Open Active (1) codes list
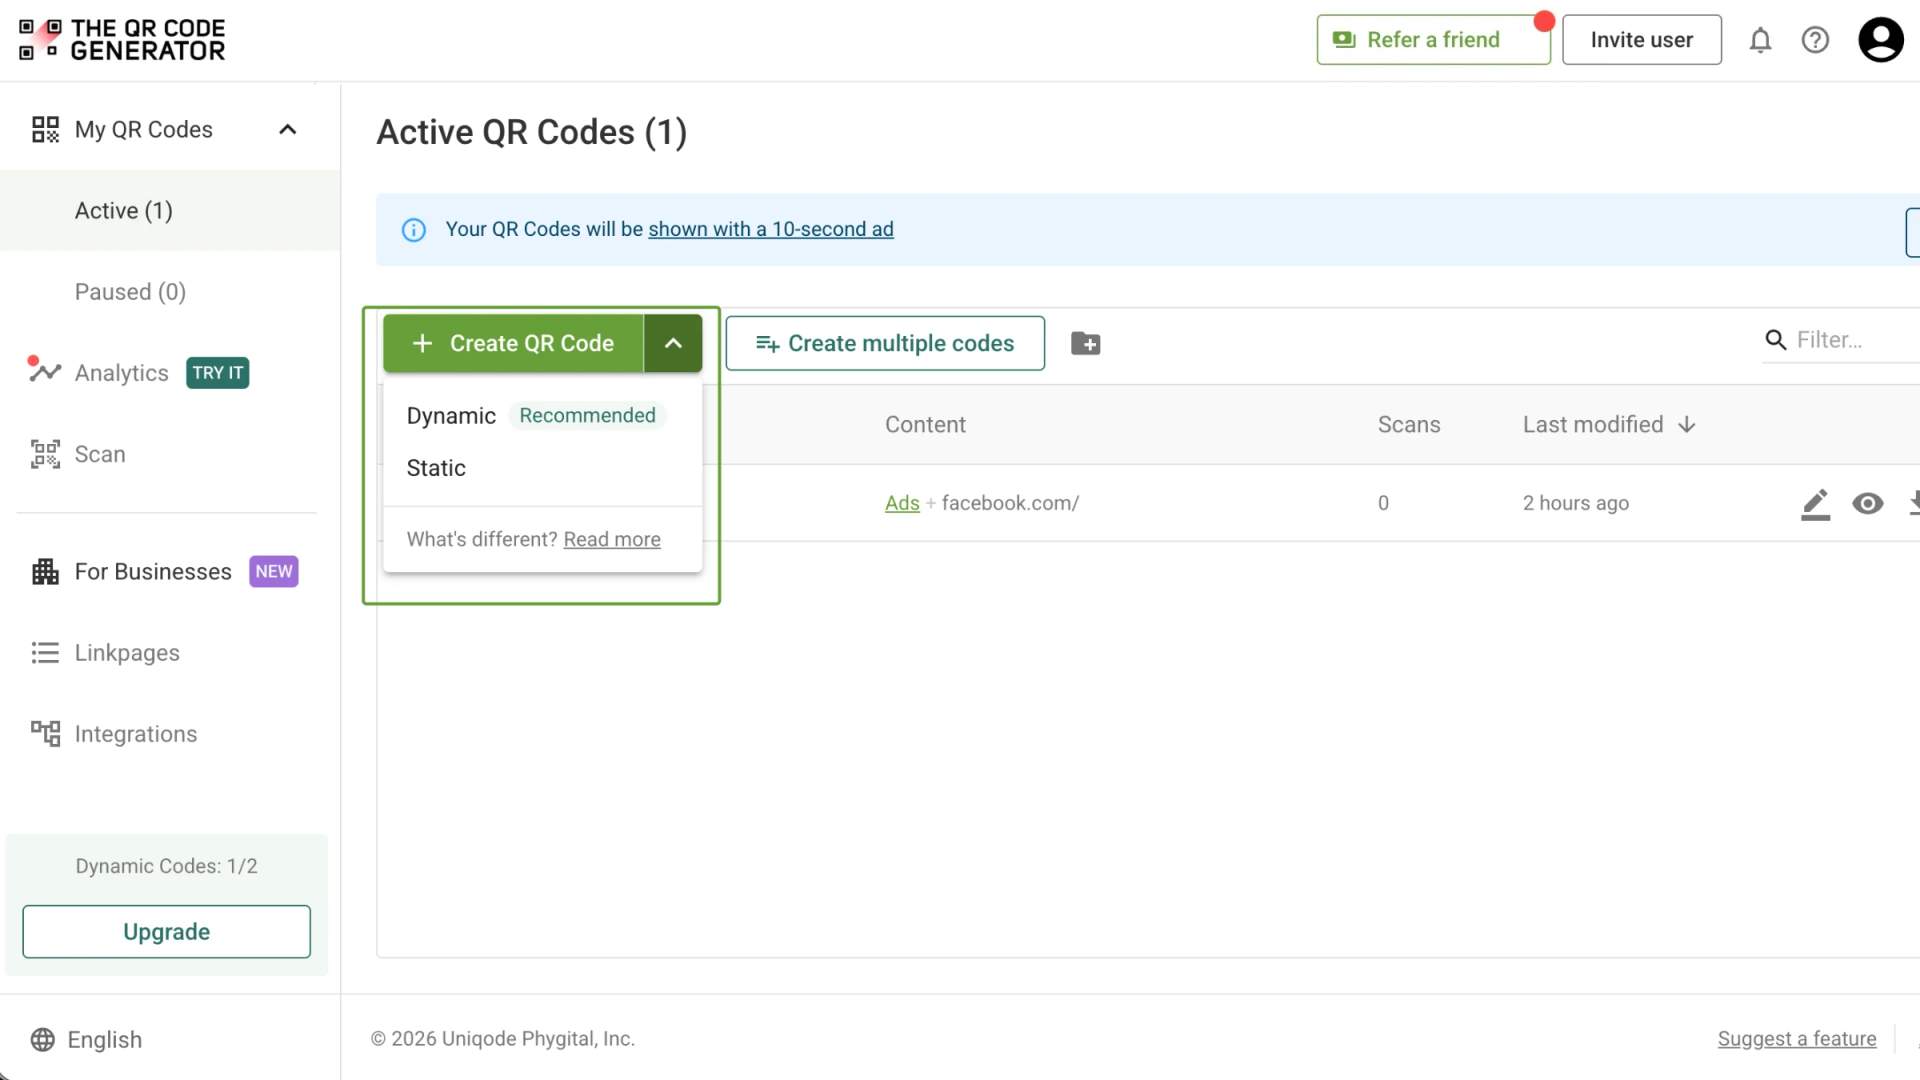The height and width of the screenshot is (1080, 1920). pos(170,210)
